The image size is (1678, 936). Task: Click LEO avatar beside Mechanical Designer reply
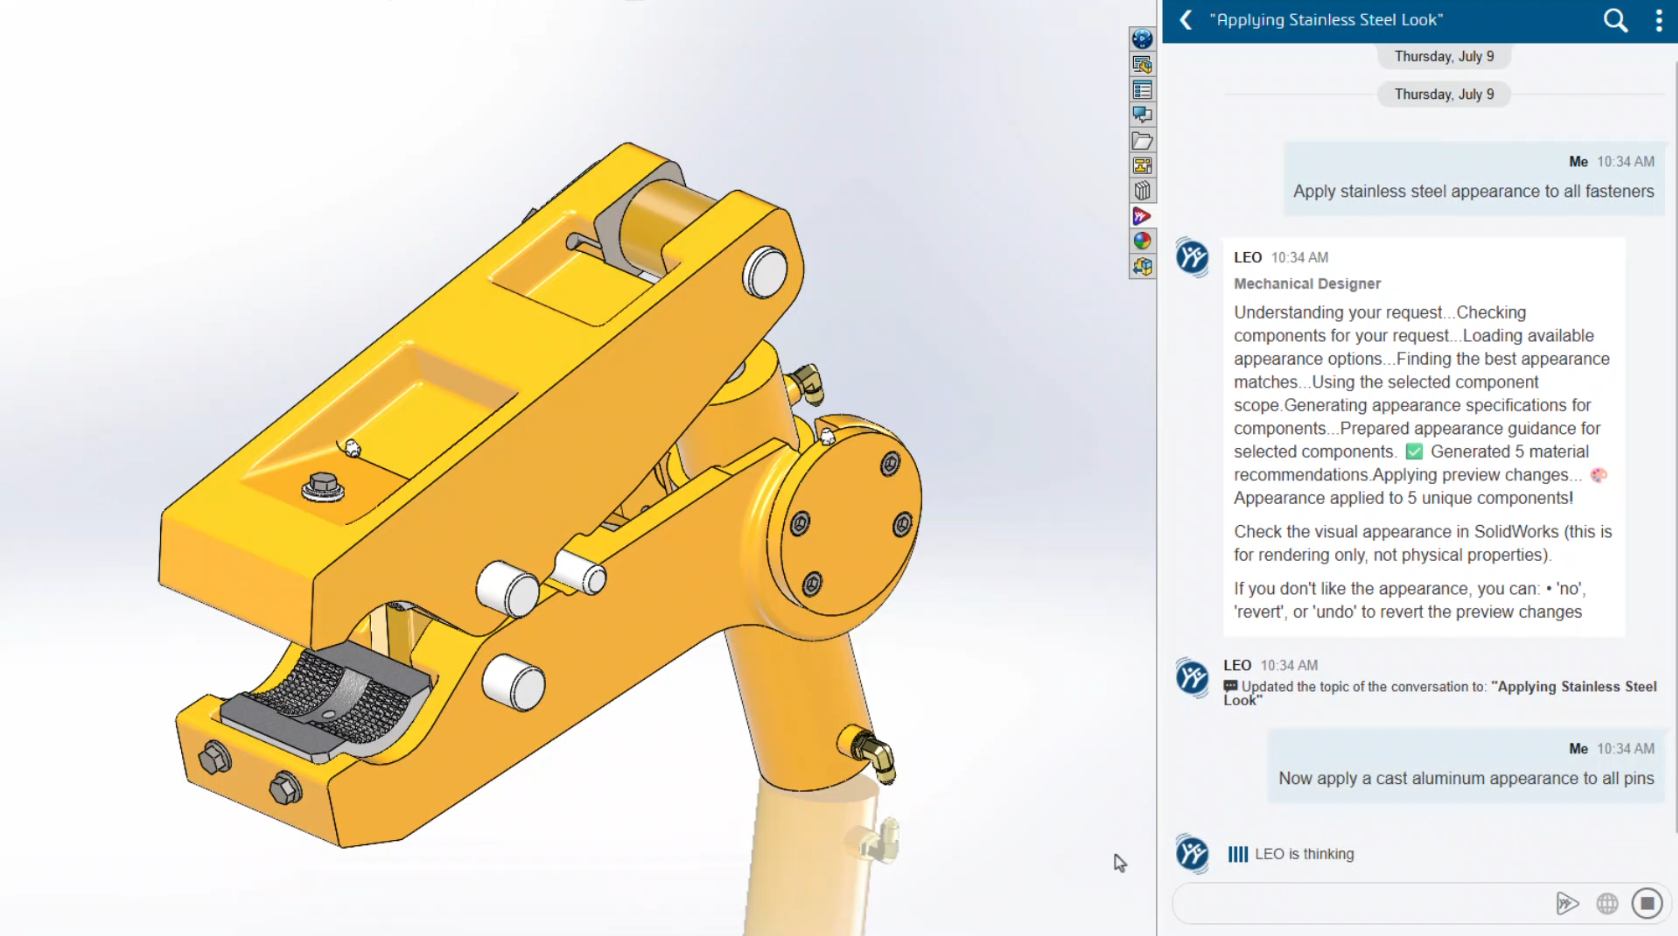(1192, 257)
